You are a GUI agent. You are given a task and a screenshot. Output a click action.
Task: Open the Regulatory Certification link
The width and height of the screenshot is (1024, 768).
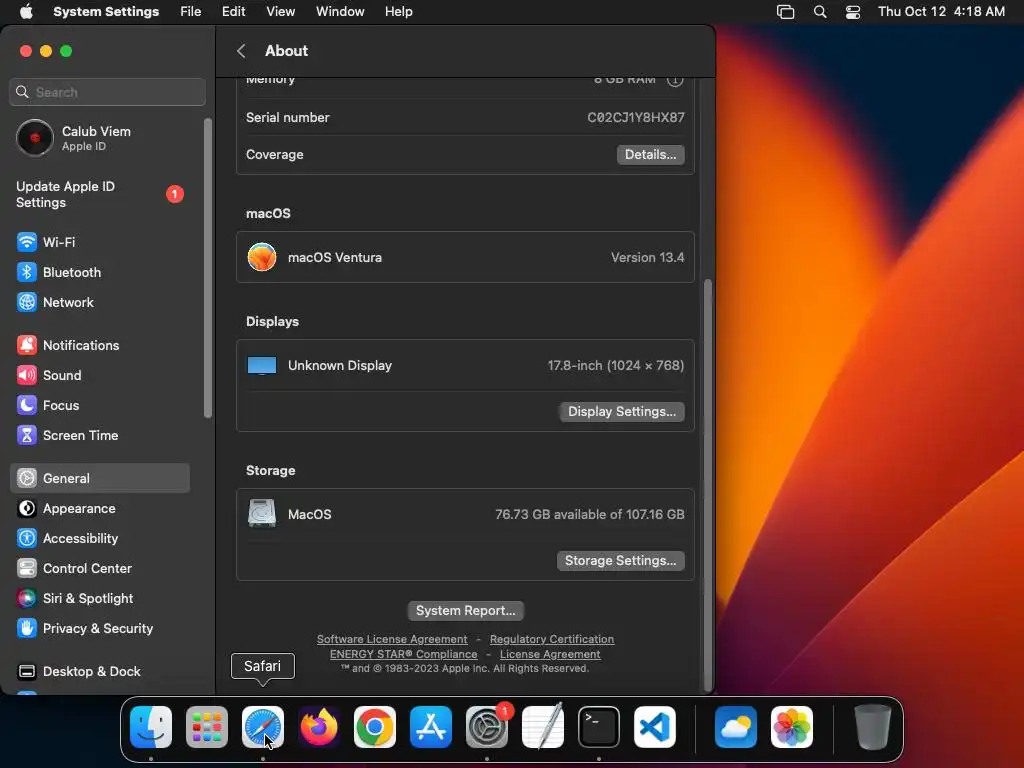(552, 639)
